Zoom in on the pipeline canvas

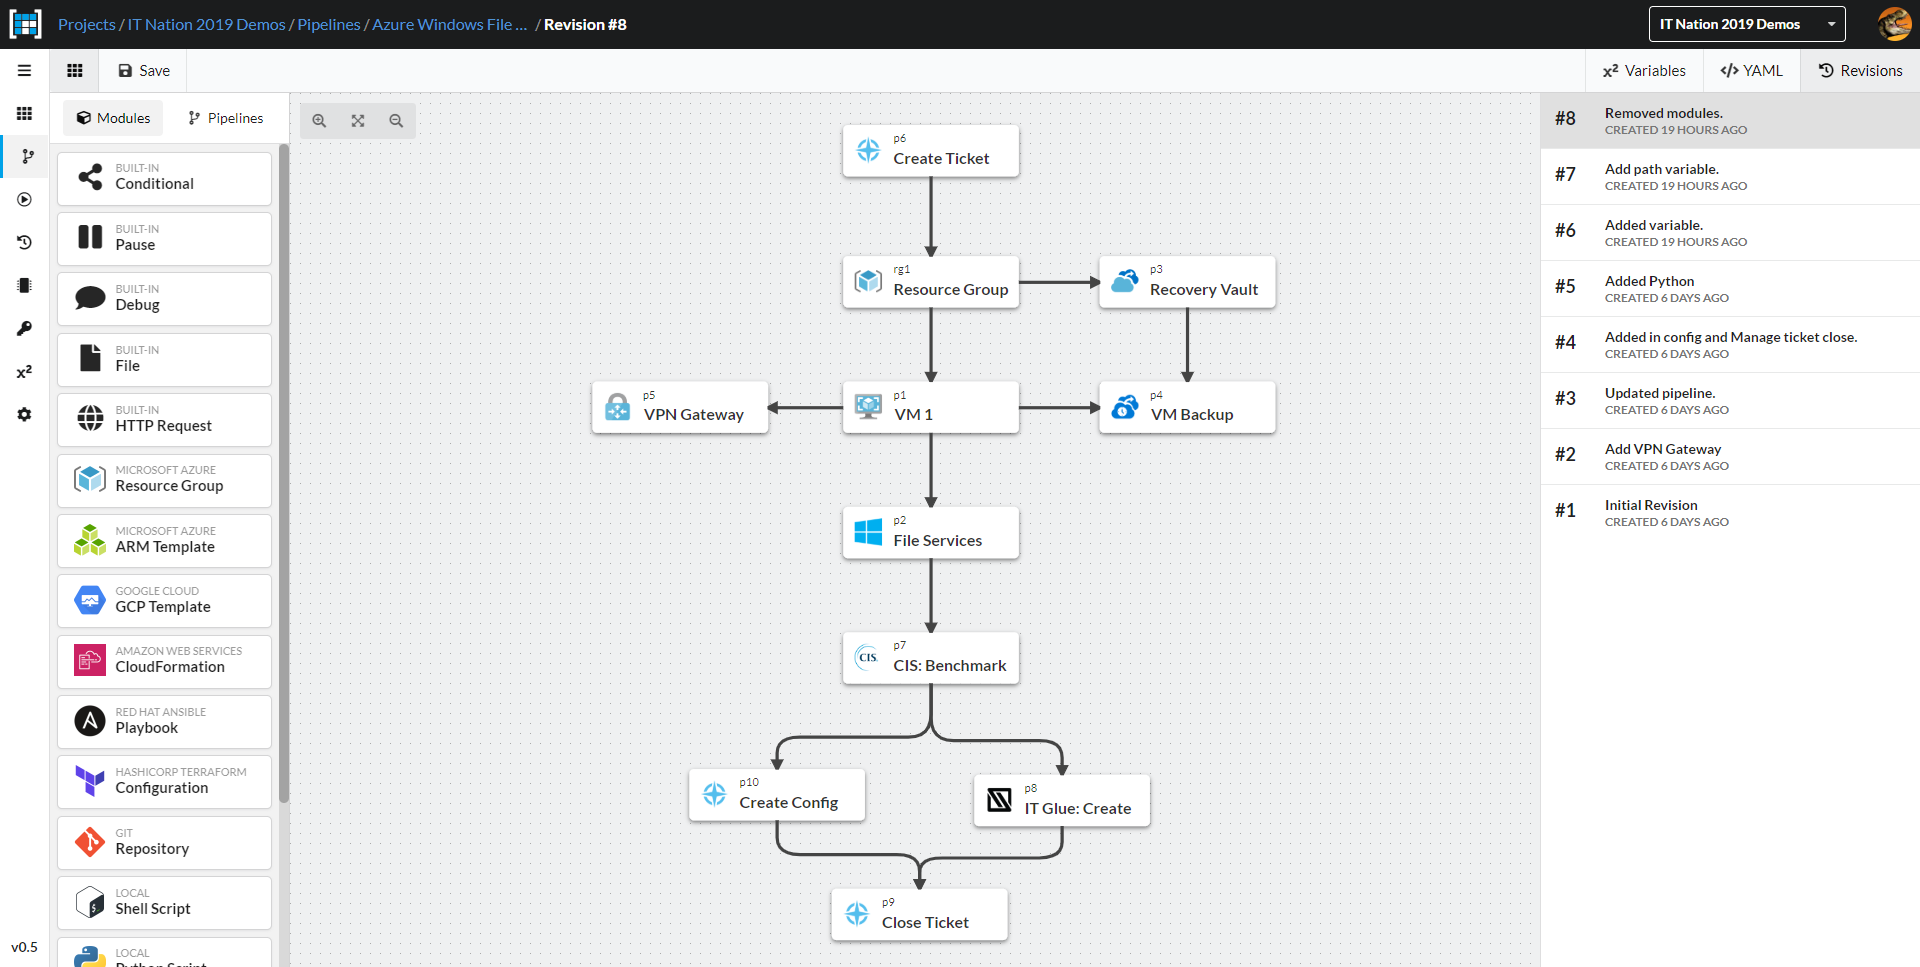(x=319, y=121)
